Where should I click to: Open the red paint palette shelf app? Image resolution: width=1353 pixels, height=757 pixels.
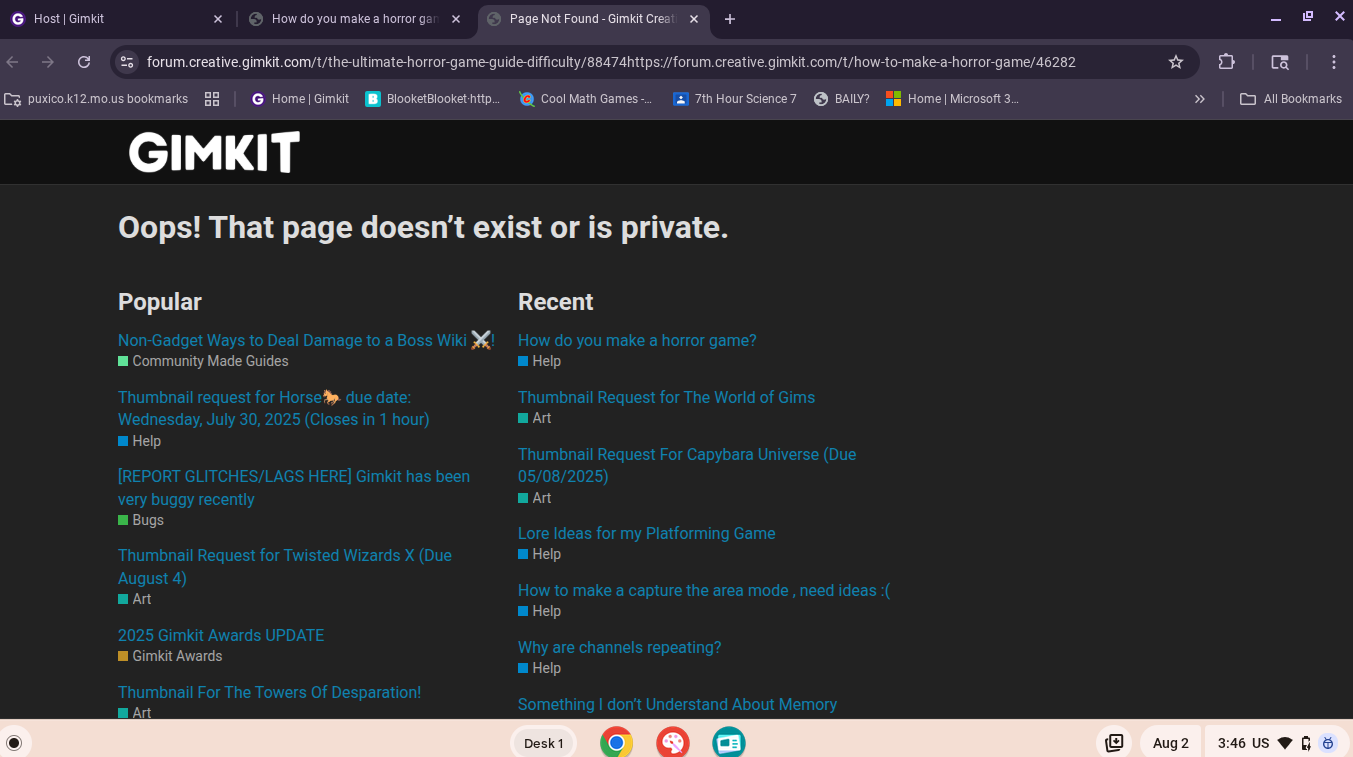672,743
